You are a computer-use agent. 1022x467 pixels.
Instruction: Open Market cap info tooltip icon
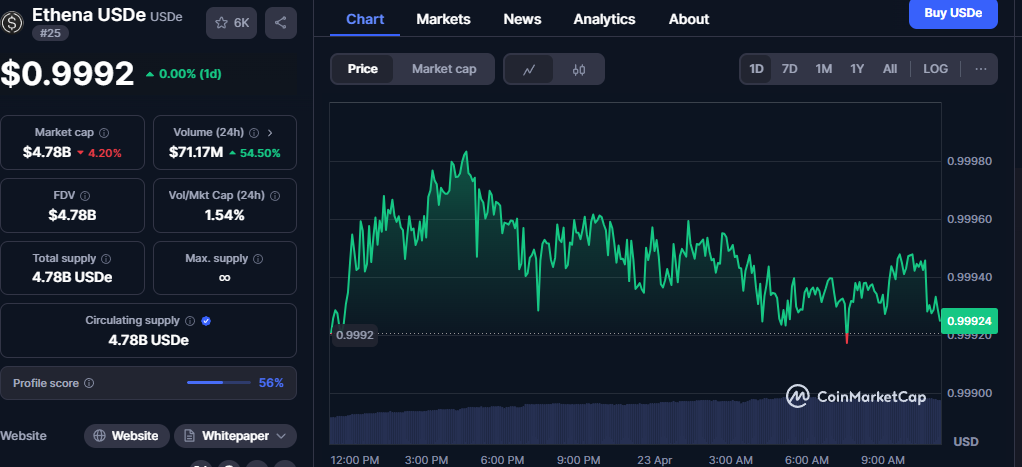(104, 133)
